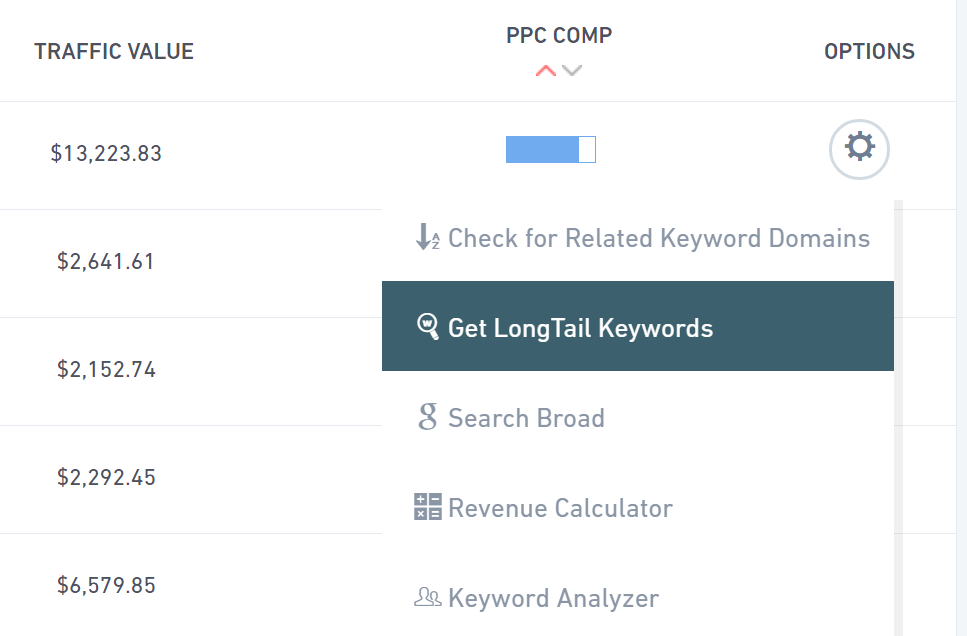967x636 pixels.
Task: Click the Google icon next to Search Broad
Action: pyautogui.click(x=427, y=417)
